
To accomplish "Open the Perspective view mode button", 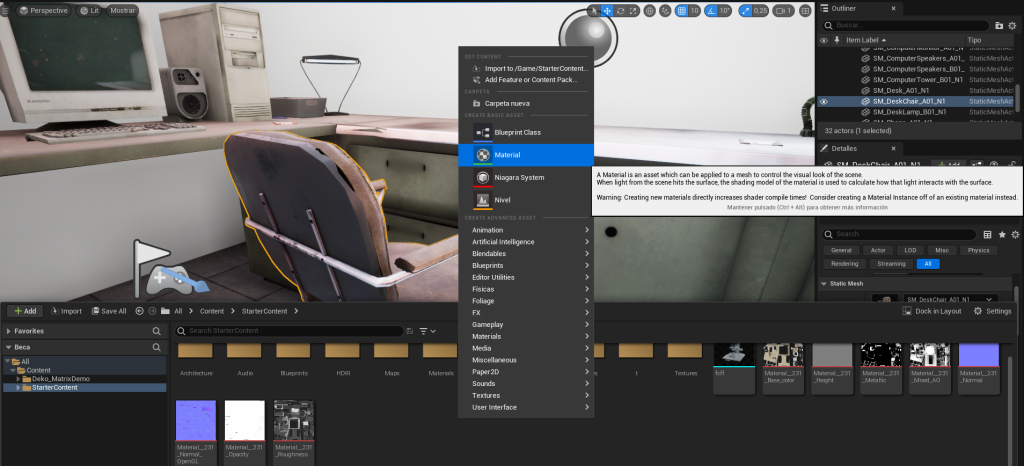I will click(x=42, y=10).
